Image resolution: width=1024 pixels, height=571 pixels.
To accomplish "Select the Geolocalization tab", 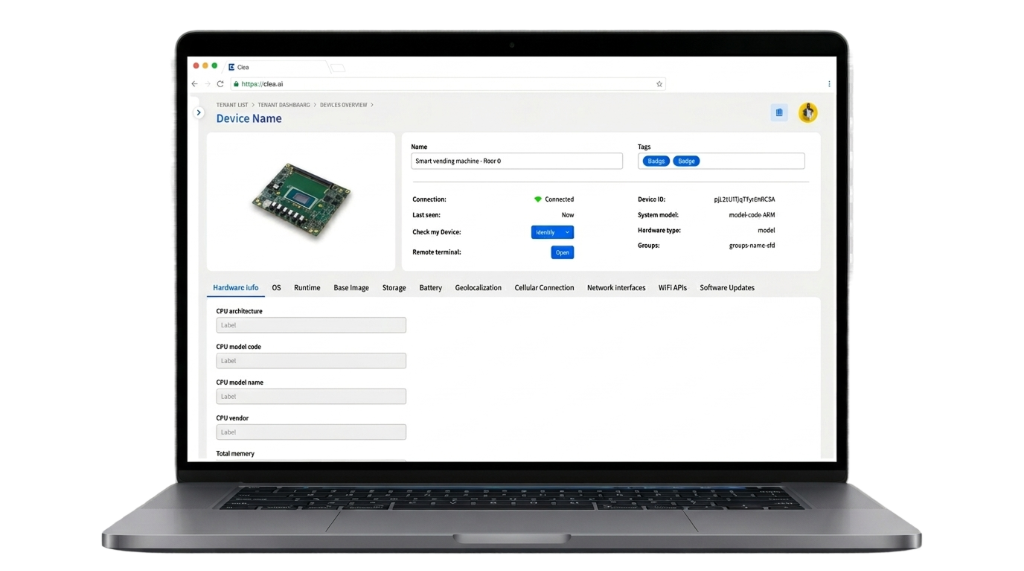I will pos(478,288).
